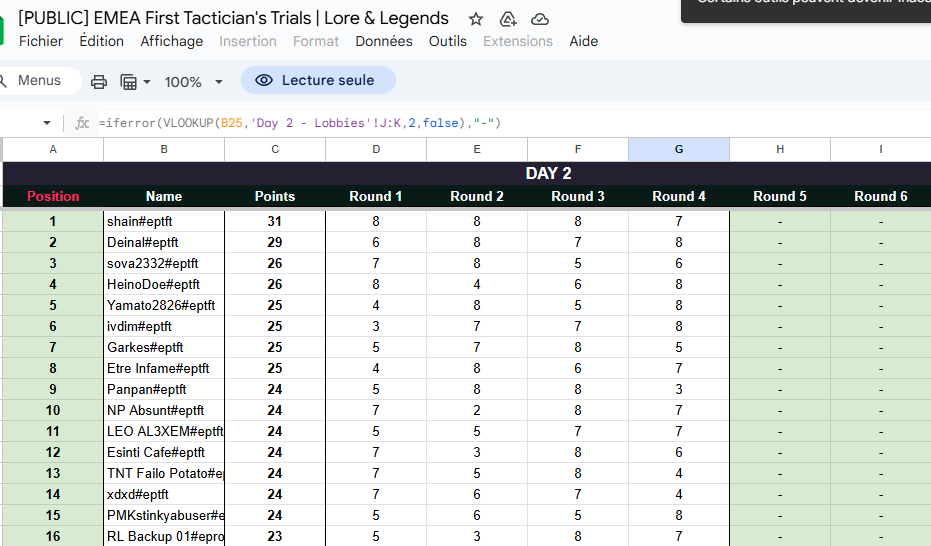This screenshot has height=546, width=931.
Task: Click the greyed Insertion menu
Action: tap(248, 41)
